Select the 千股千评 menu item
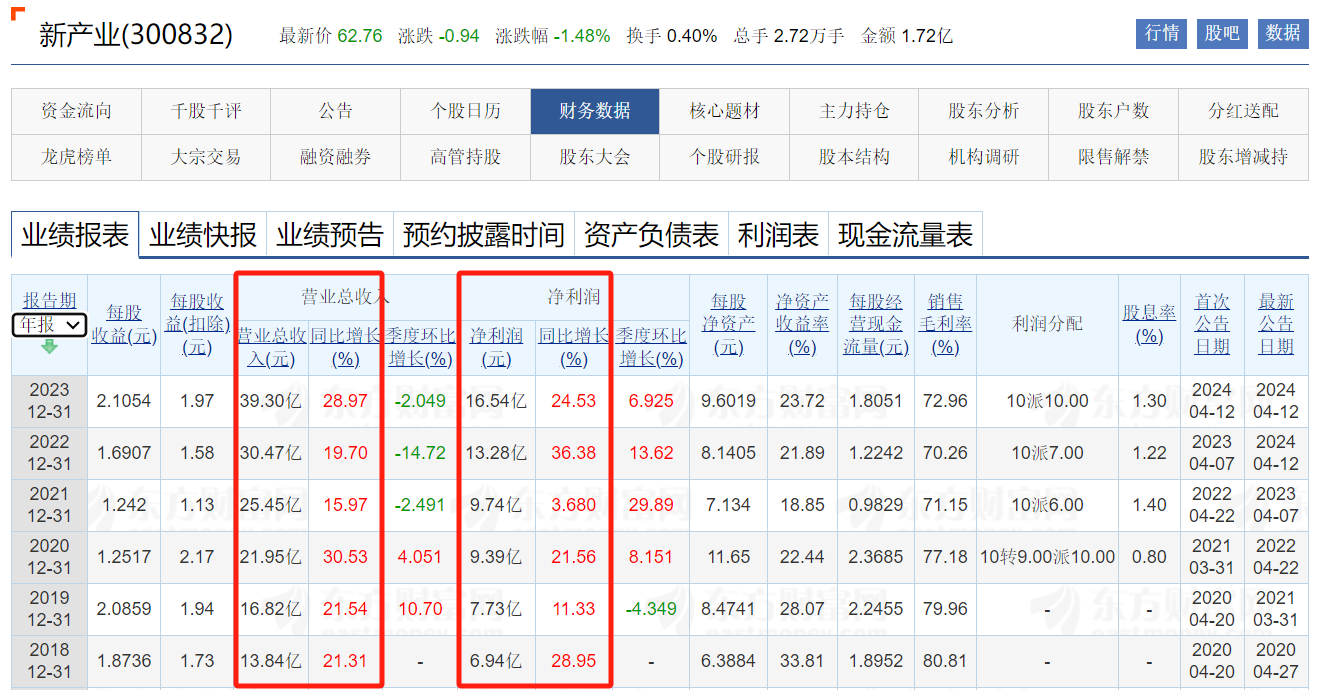The image size is (1320, 690). pos(206,111)
